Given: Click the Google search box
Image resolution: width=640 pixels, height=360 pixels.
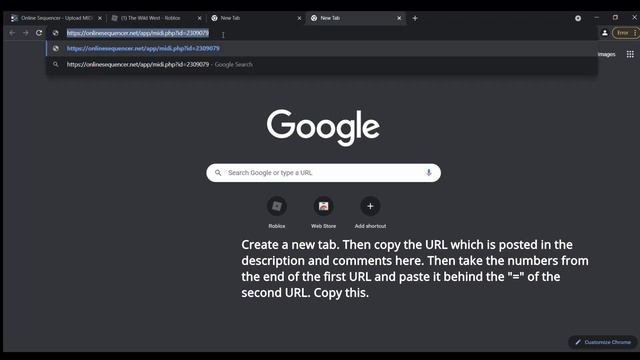Looking at the screenshot, I should [x=323, y=173].
